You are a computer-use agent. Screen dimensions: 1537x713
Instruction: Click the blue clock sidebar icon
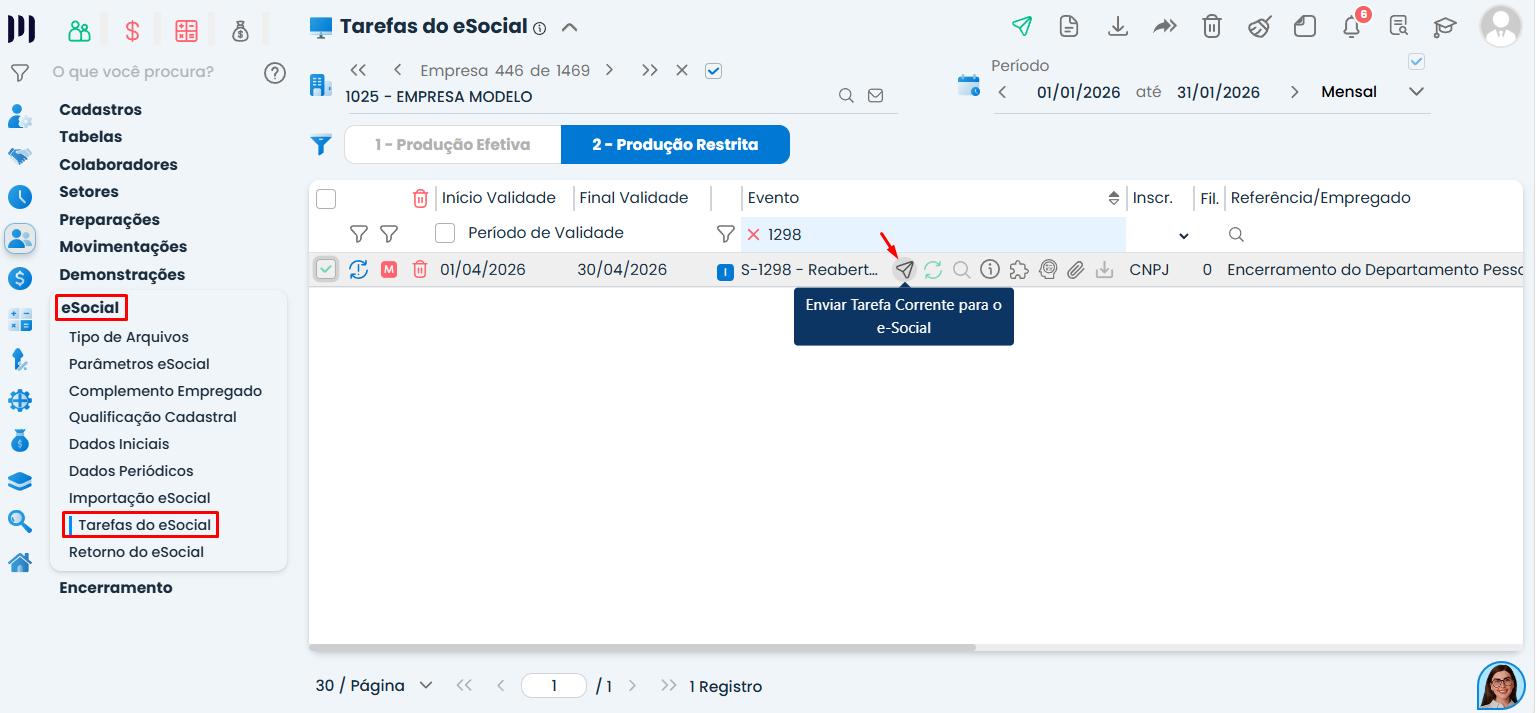[x=20, y=196]
